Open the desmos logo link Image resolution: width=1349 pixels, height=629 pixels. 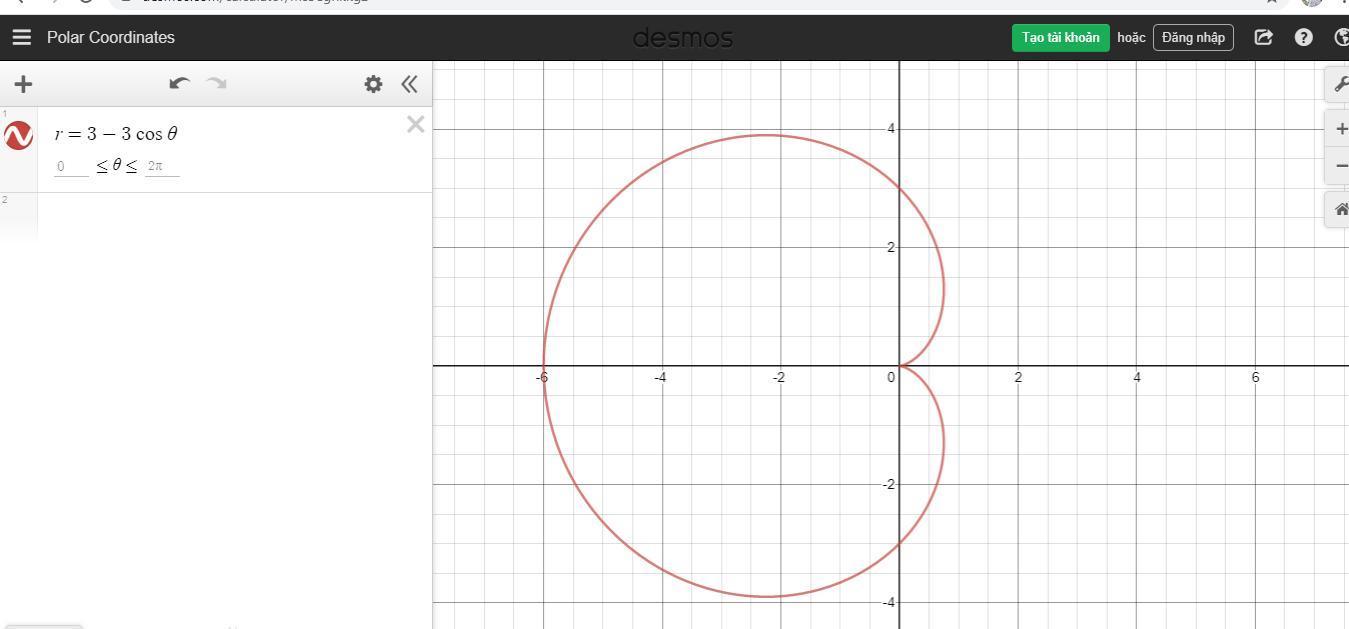click(683, 38)
